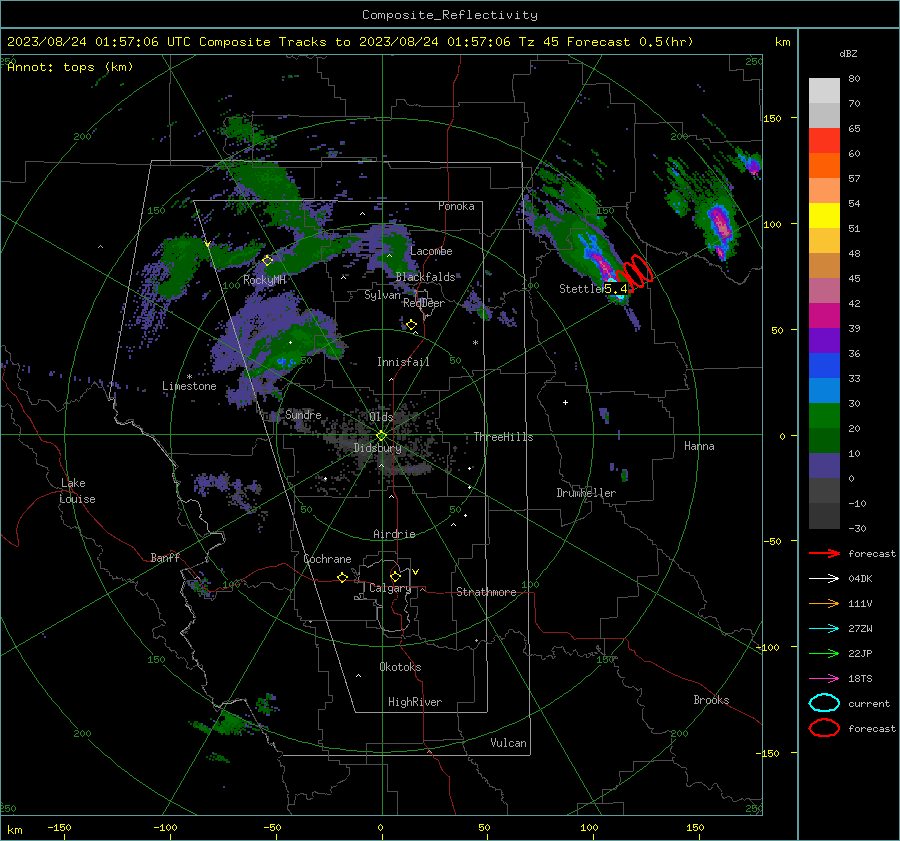Image resolution: width=900 pixels, height=841 pixels.
Task: Click the orange 111V arrow icon
Action: tap(824, 603)
